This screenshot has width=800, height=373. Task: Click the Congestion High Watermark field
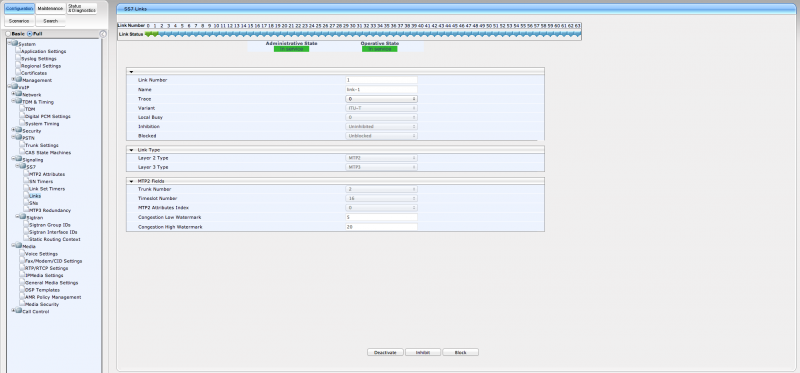click(382, 226)
